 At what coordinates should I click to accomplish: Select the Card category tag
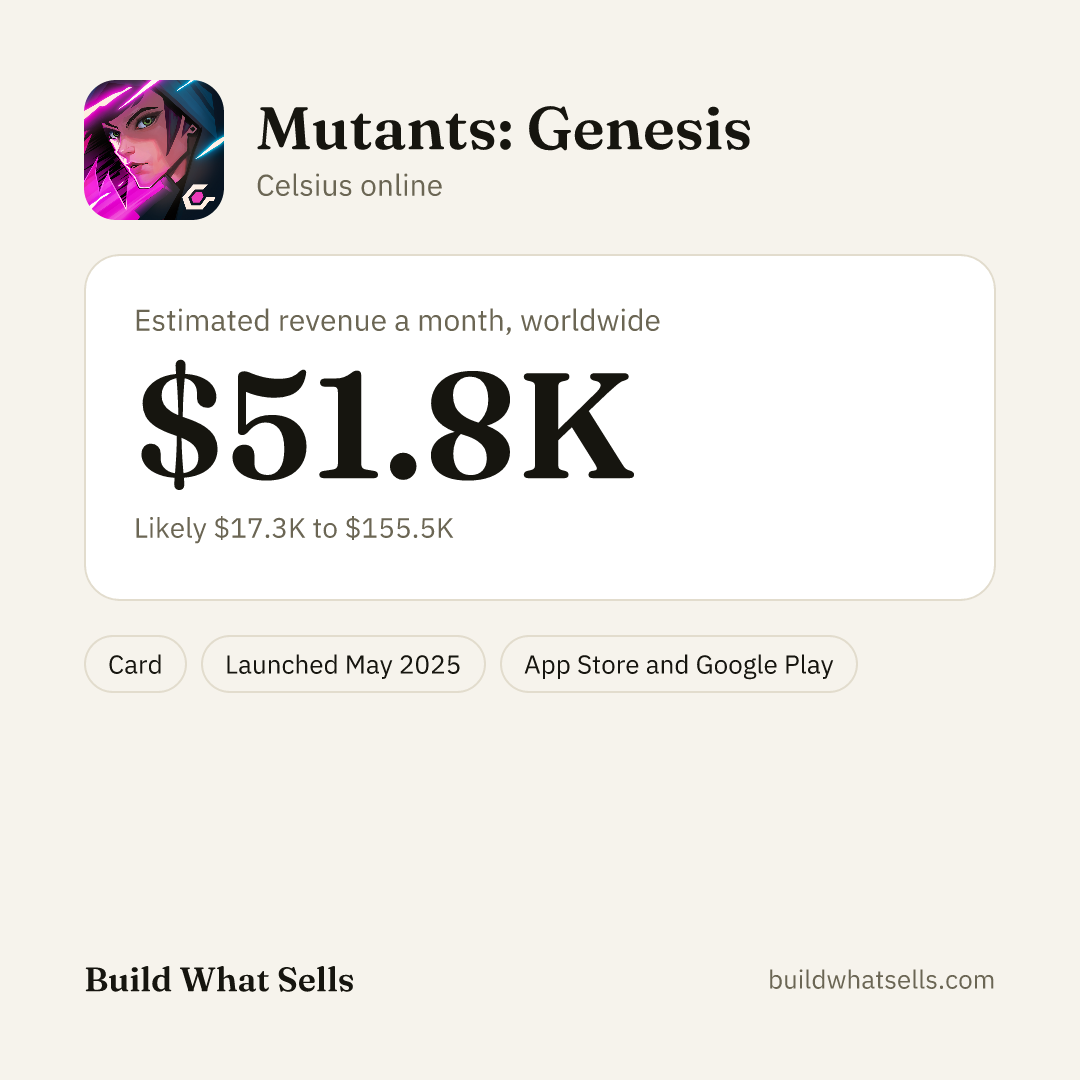click(x=135, y=665)
